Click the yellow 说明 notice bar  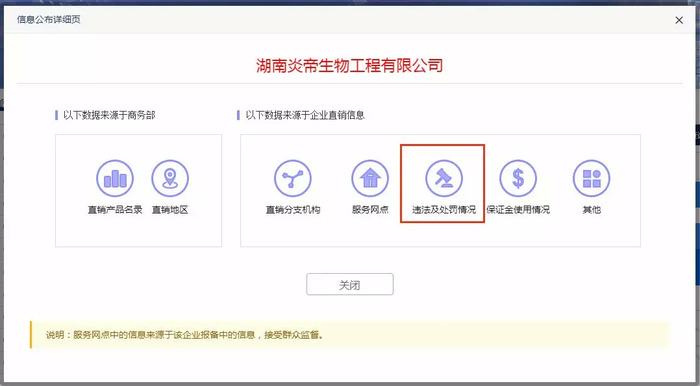pos(350,335)
